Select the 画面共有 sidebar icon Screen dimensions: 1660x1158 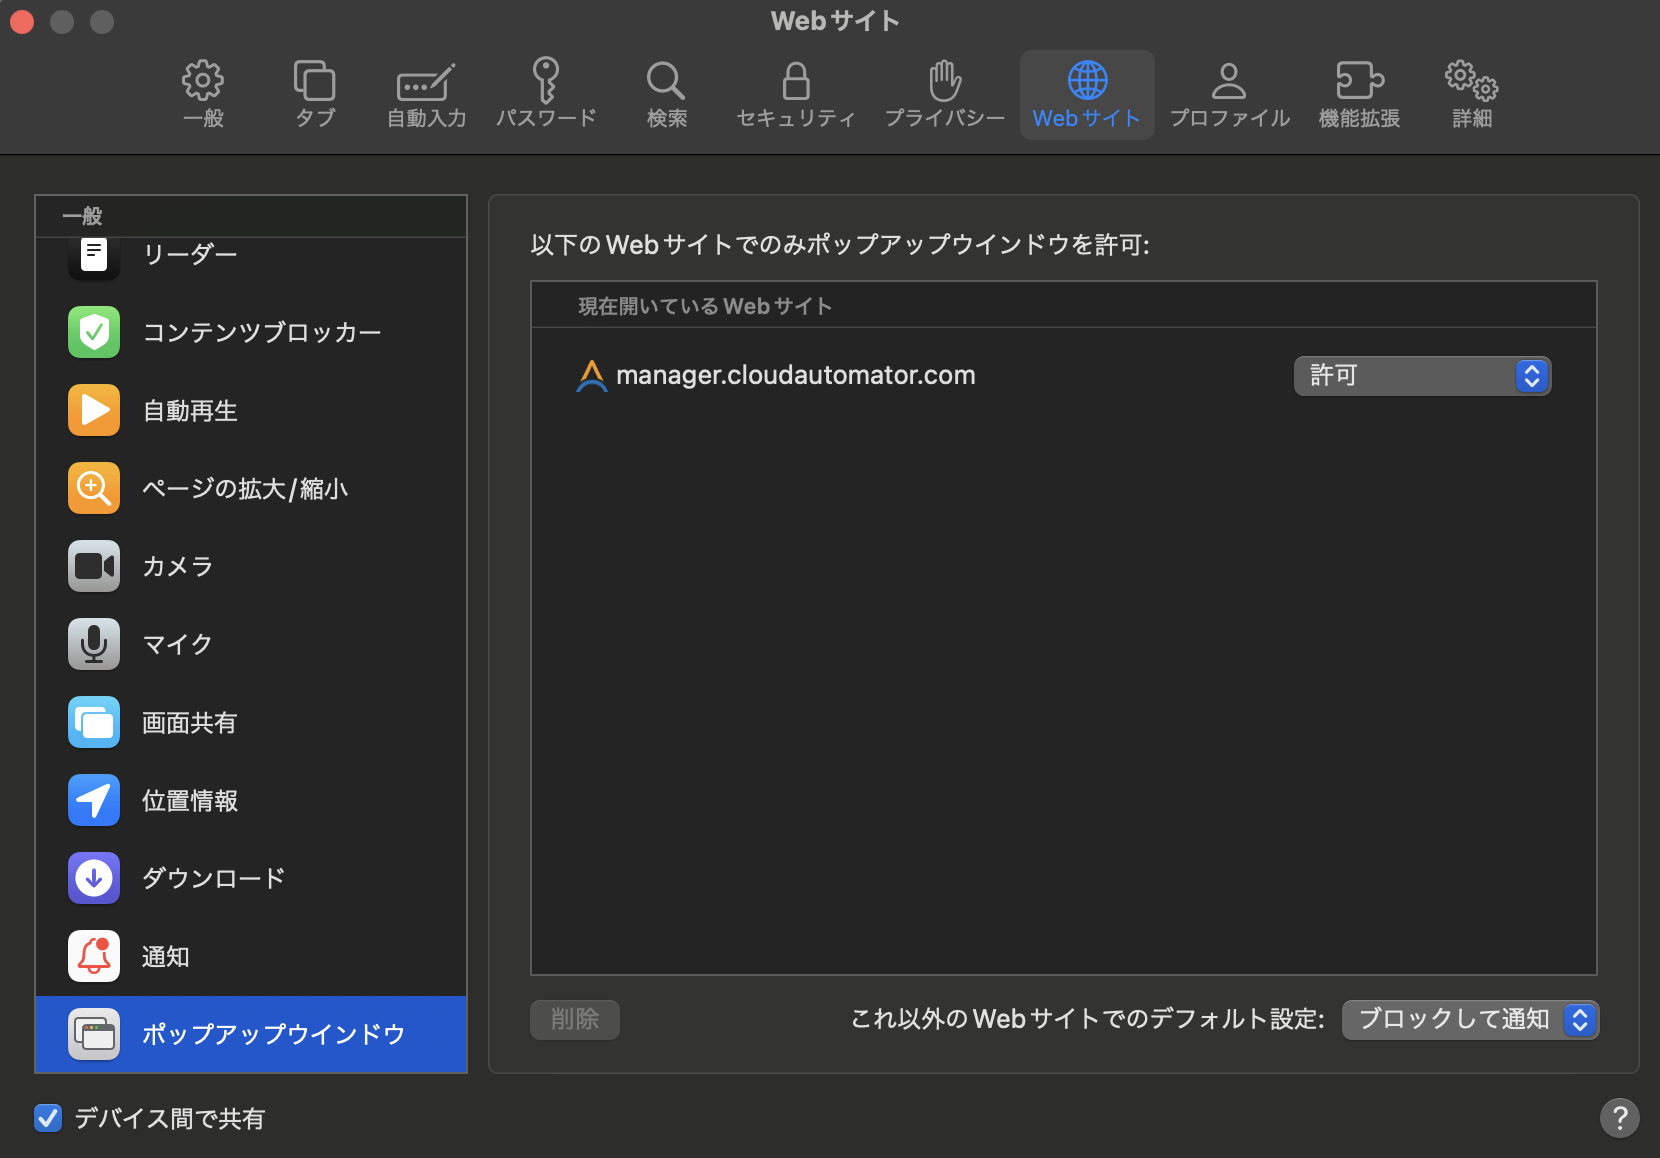coord(93,722)
